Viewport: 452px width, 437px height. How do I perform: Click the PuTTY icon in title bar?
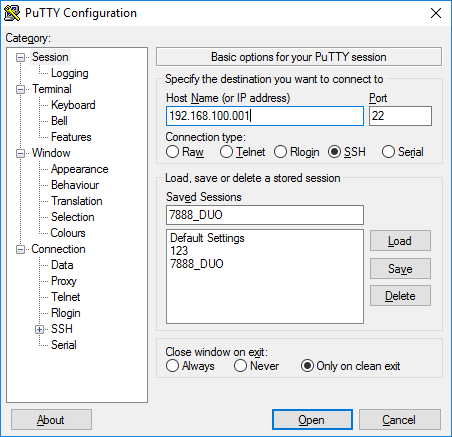point(12,13)
